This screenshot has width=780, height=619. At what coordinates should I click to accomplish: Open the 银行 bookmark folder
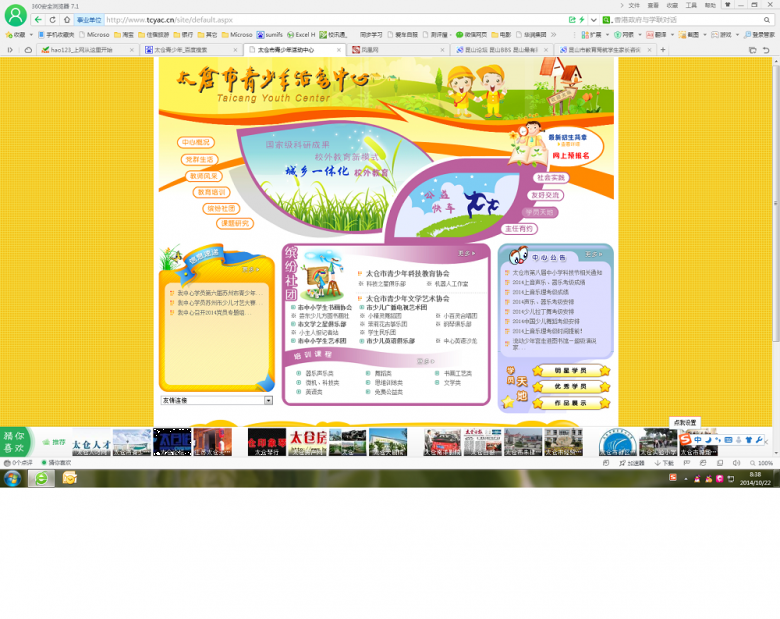click(183, 35)
